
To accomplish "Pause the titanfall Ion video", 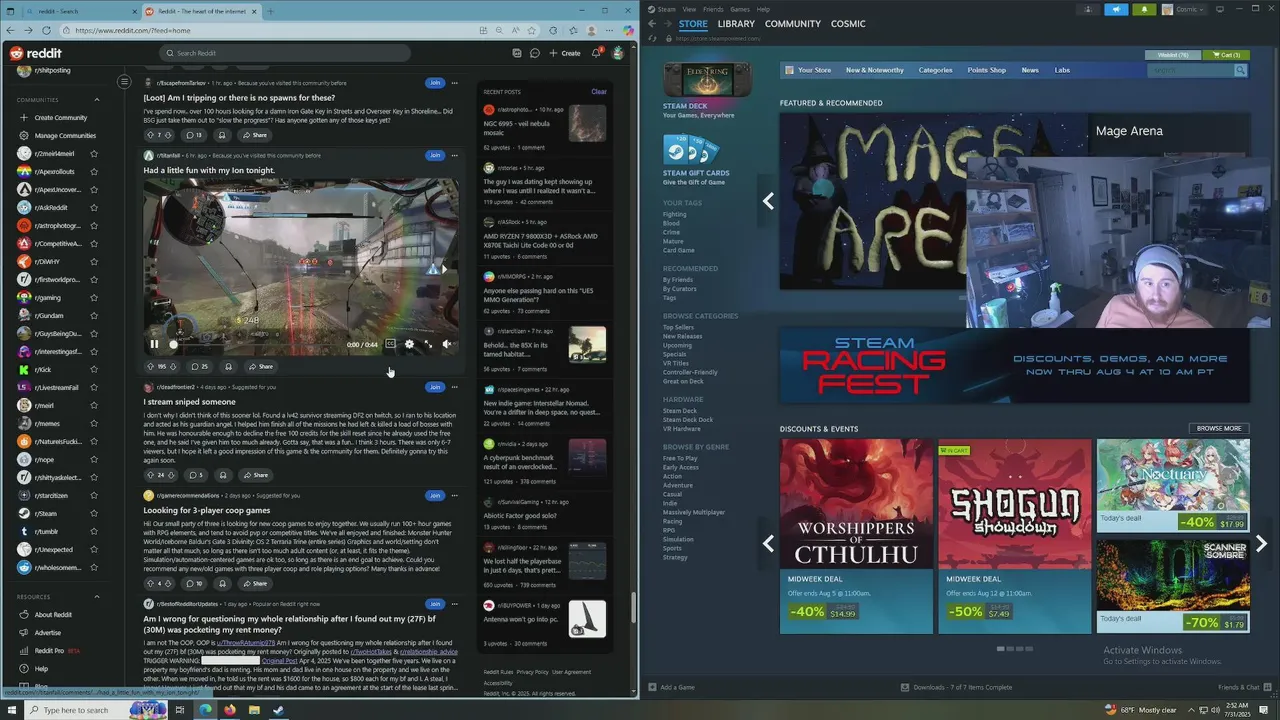I will tap(154, 344).
